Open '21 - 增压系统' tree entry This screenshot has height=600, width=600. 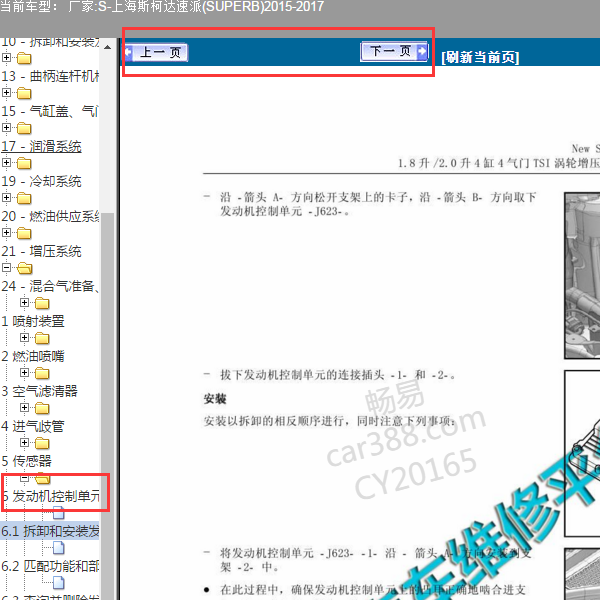pyautogui.click(x=41, y=251)
